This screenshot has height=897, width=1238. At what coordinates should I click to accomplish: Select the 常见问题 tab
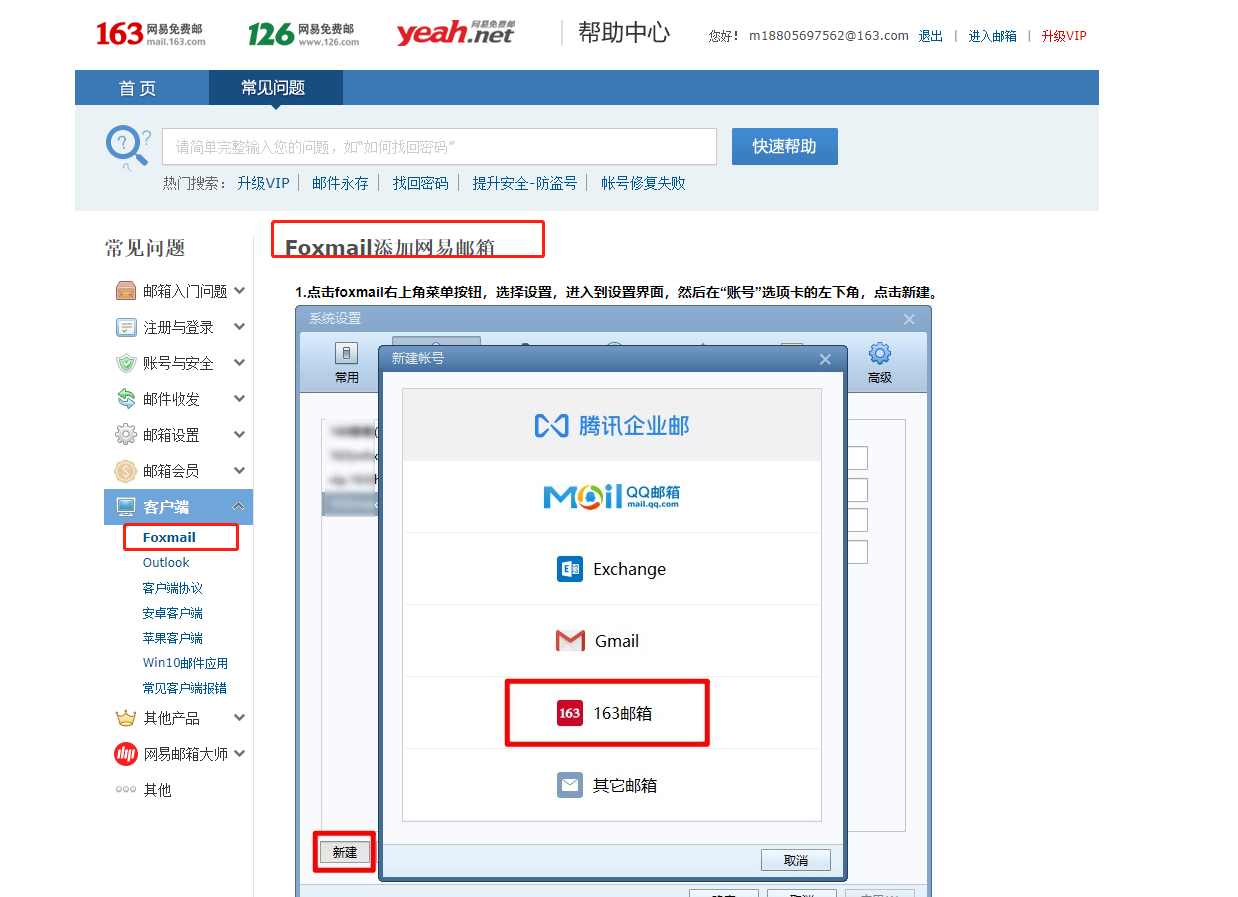click(273, 88)
